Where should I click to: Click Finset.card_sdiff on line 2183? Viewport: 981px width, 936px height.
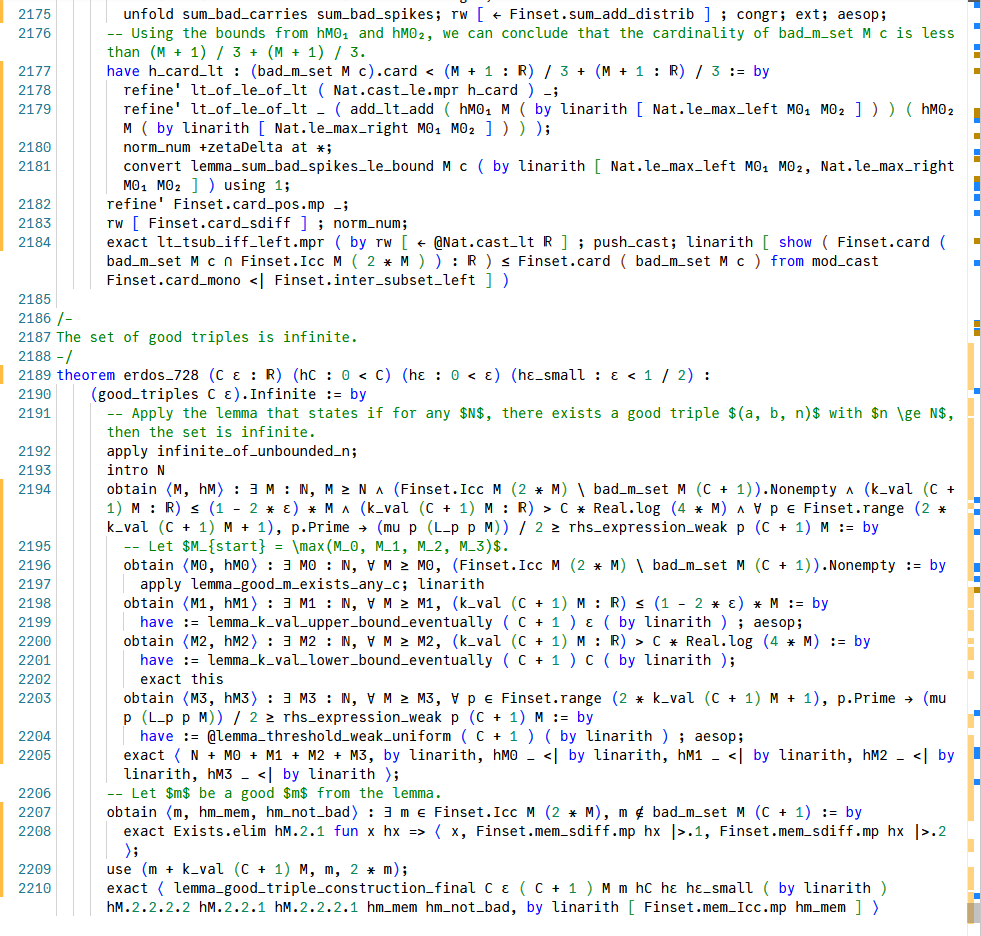tap(220, 223)
